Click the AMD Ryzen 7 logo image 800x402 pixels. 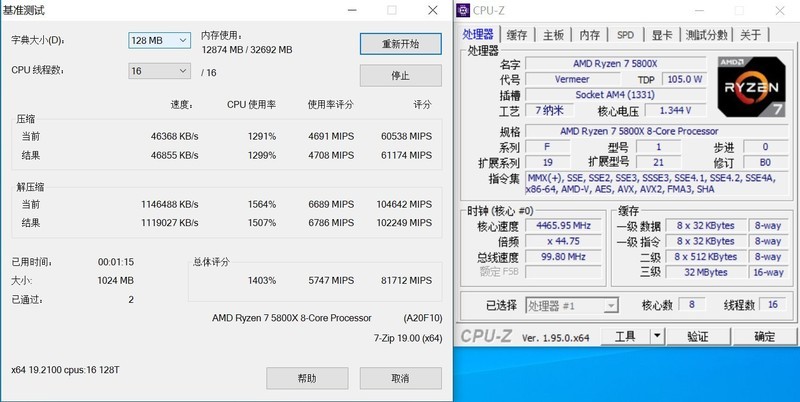tap(752, 87)
